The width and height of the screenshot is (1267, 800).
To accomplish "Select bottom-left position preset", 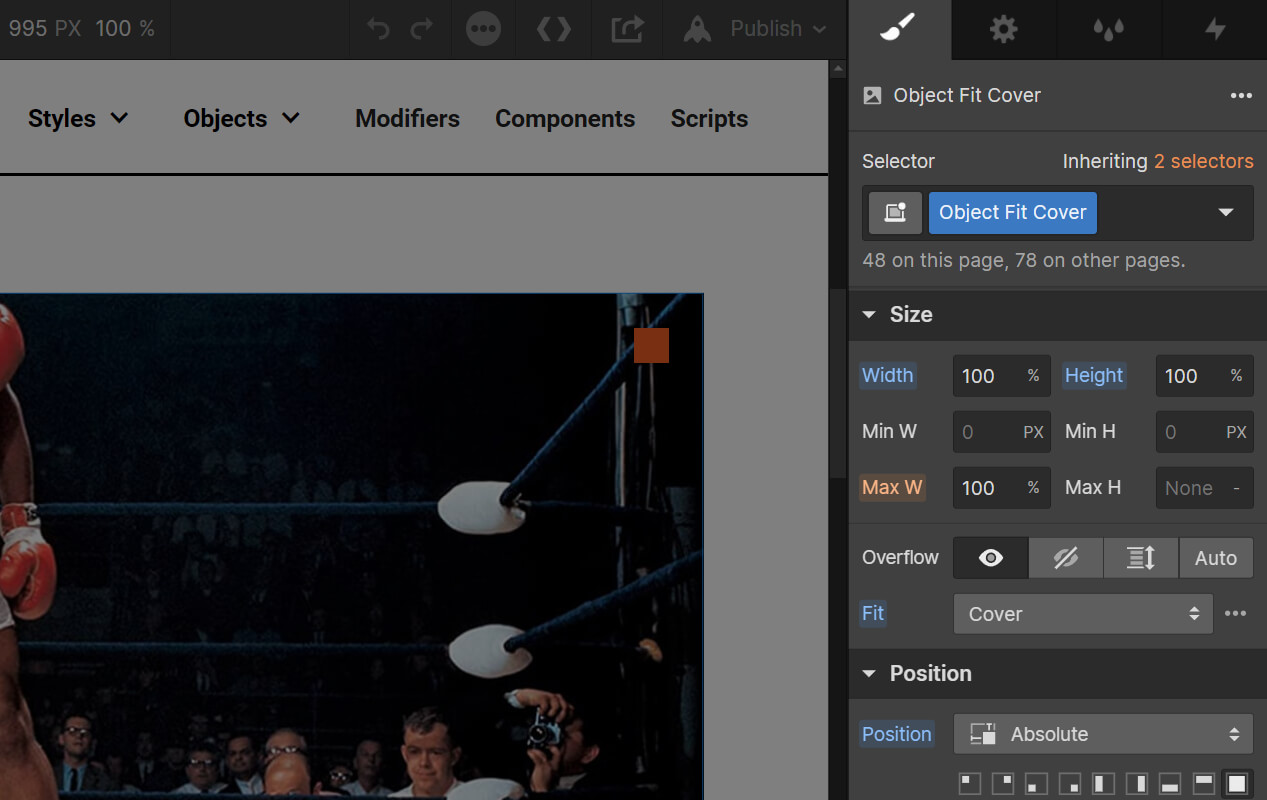I will [1036, 783].
